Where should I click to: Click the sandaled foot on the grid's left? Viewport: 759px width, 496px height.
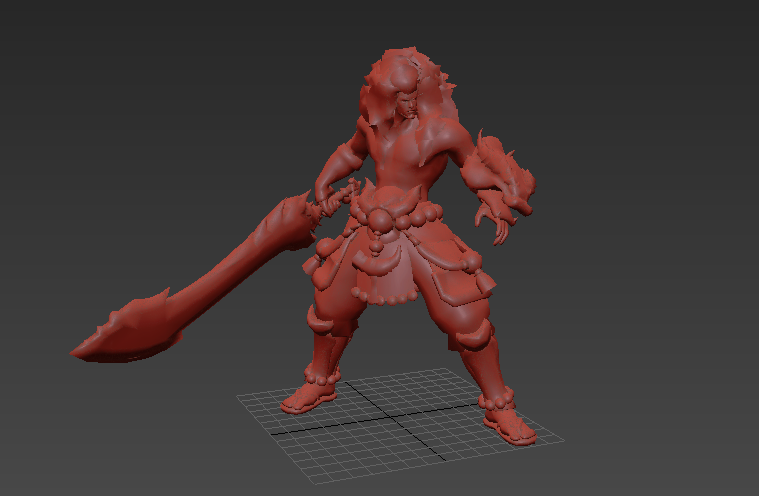pyautogui.click(x=302, y=401)
